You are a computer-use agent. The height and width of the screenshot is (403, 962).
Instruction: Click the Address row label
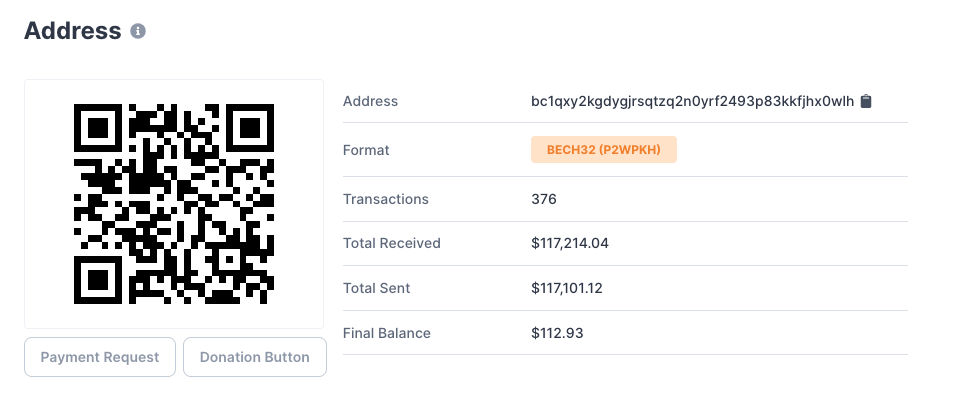tap(370, 101)
